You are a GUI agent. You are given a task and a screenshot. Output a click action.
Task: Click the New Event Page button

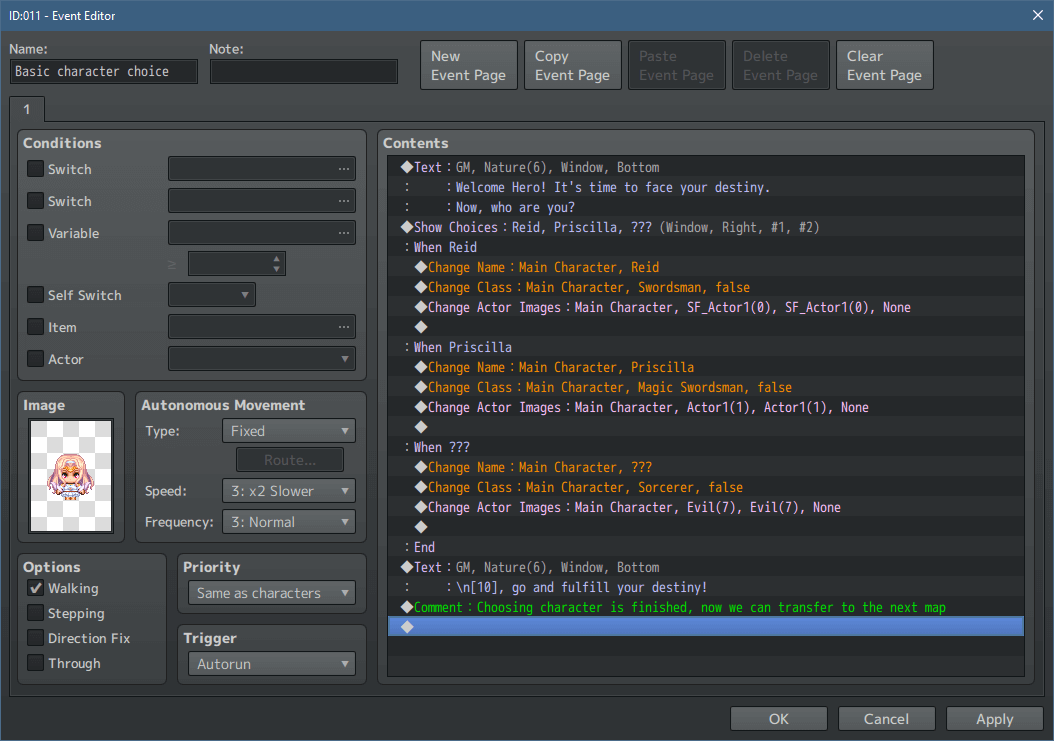468,64
